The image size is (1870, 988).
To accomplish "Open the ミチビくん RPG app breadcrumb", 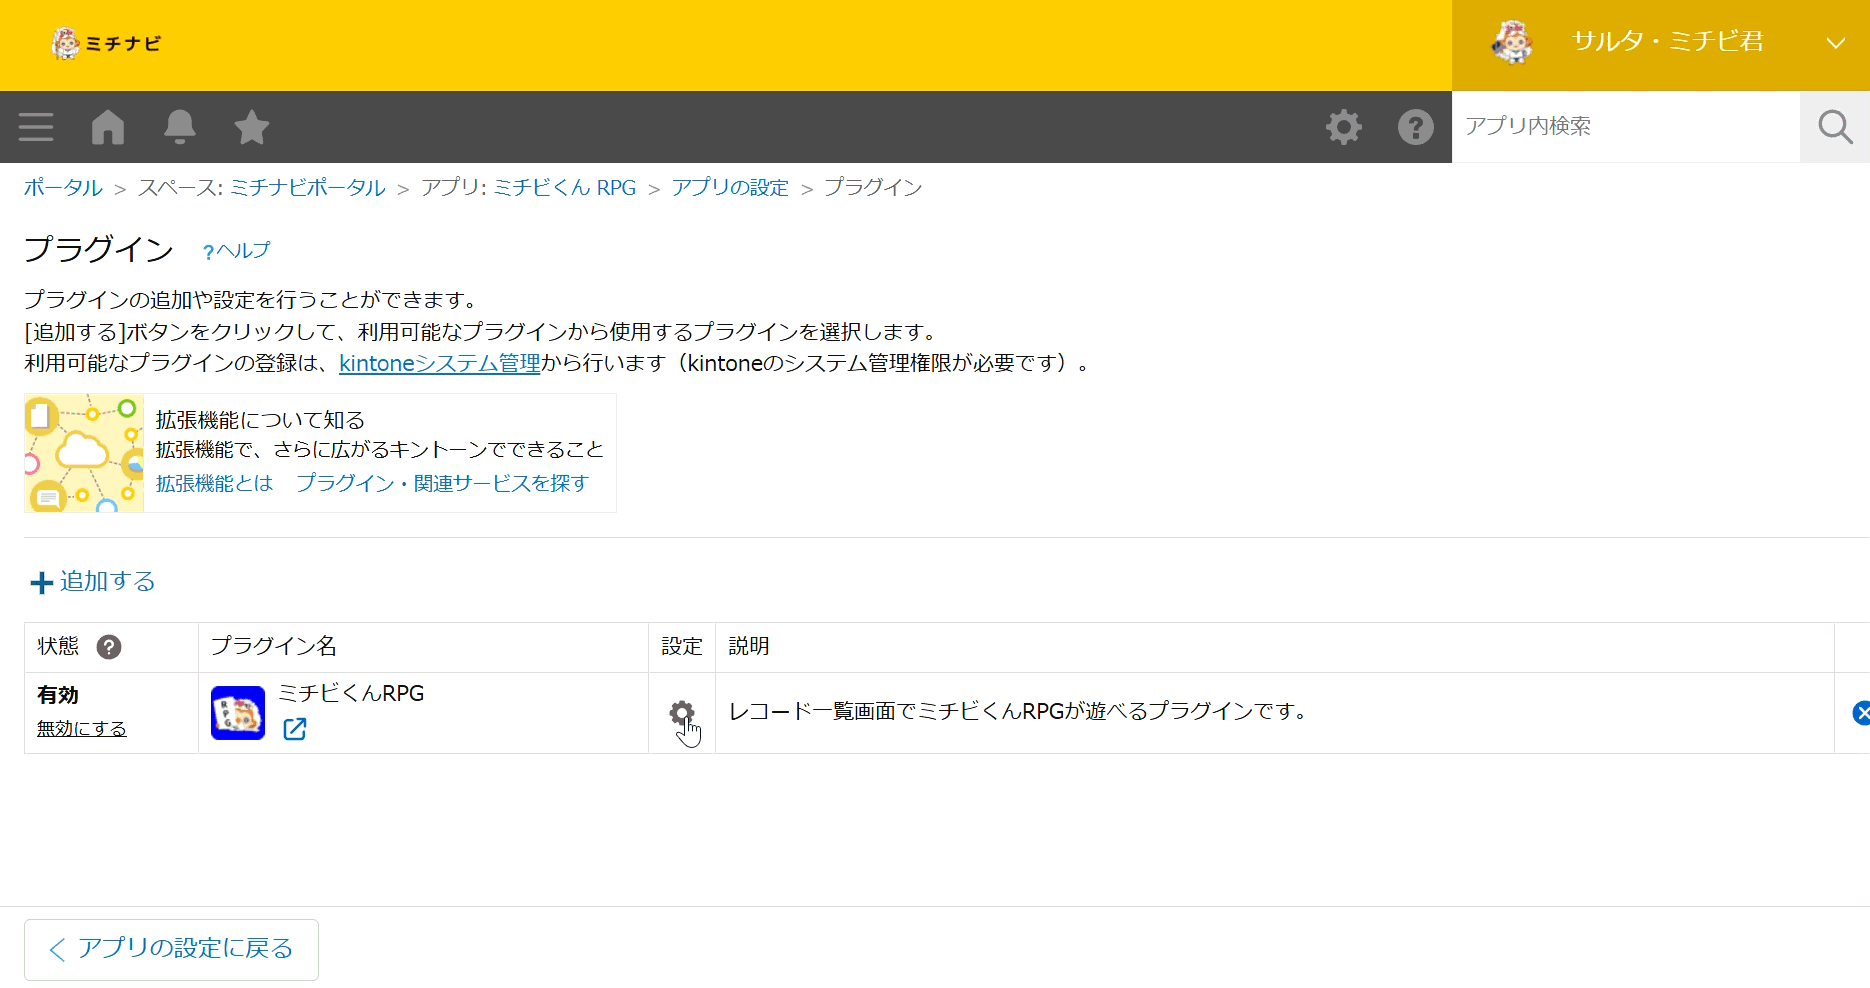I will click(x=565, y=188).
